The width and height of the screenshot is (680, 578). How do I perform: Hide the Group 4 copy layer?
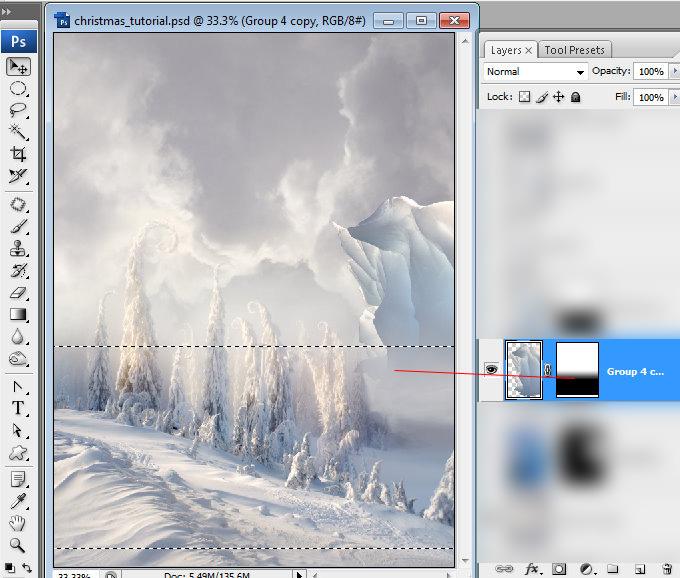click(491, 370)
